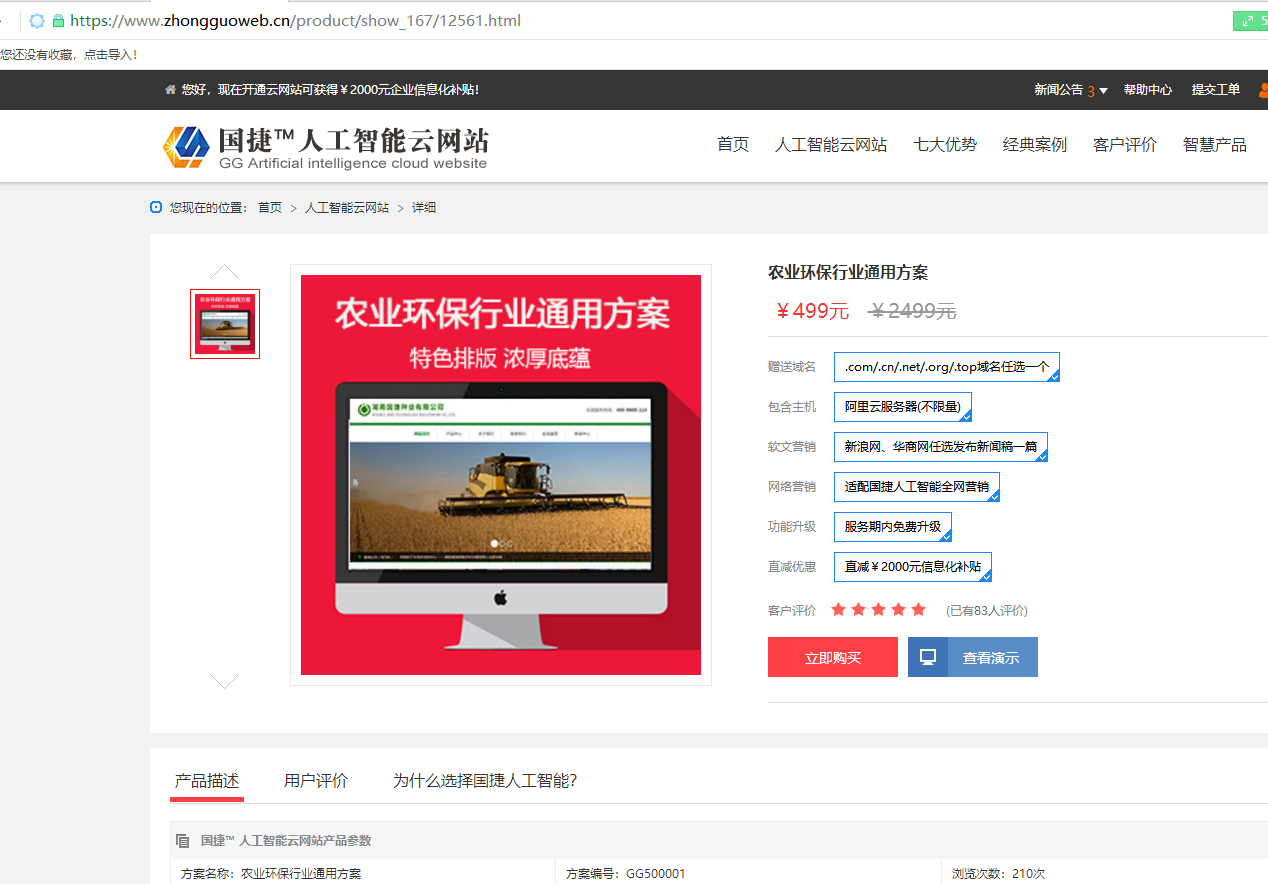Click the green extension icon beside address bar
The width and height of the screenshot is (1268, 884).
[1250, 20]
